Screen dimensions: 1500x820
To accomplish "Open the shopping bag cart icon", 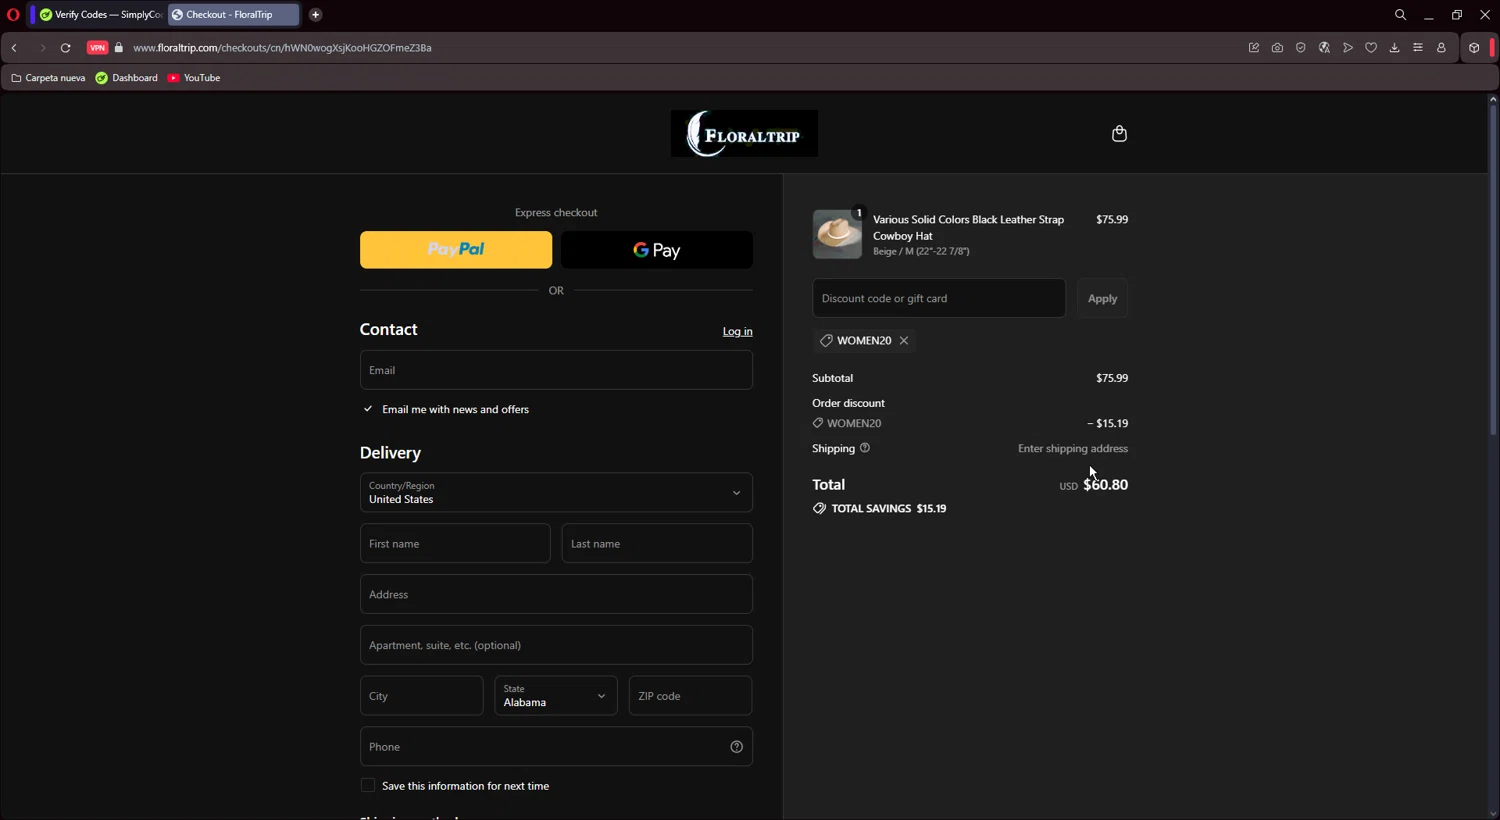I will (1119, 134).
